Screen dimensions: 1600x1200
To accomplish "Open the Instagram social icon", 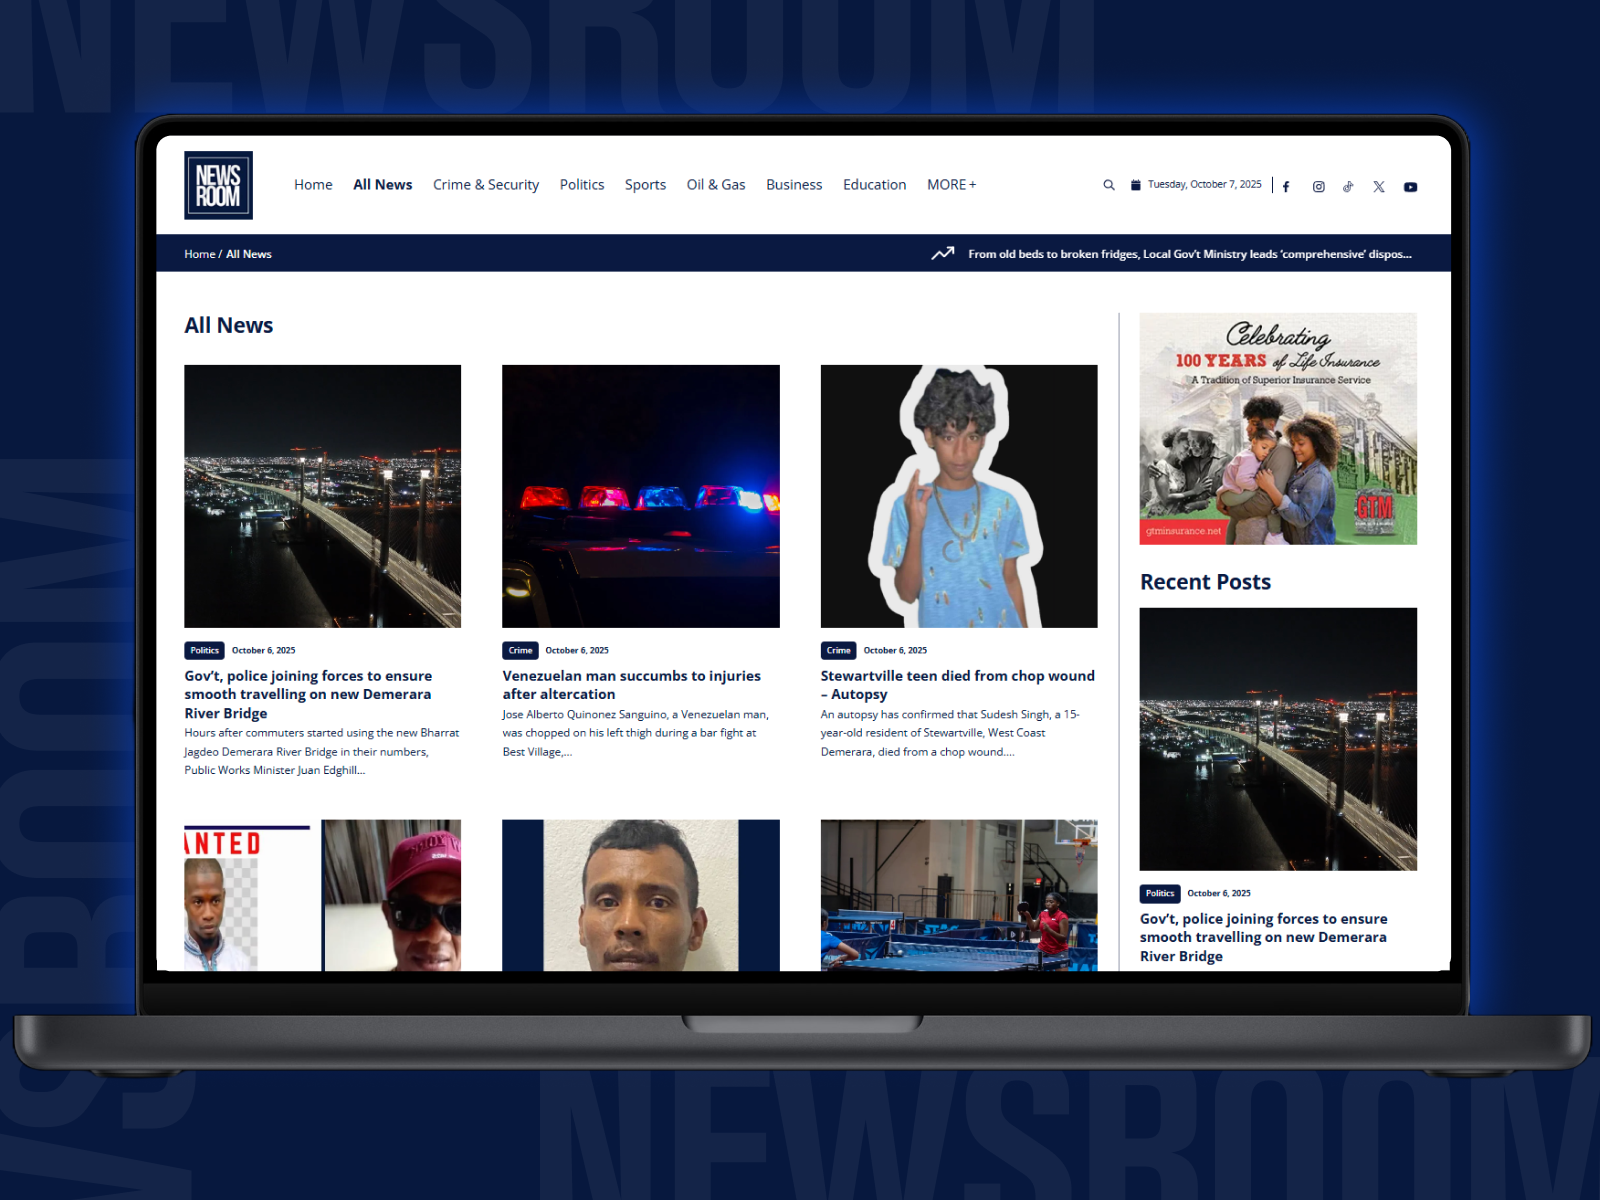I will (1318, 187).
